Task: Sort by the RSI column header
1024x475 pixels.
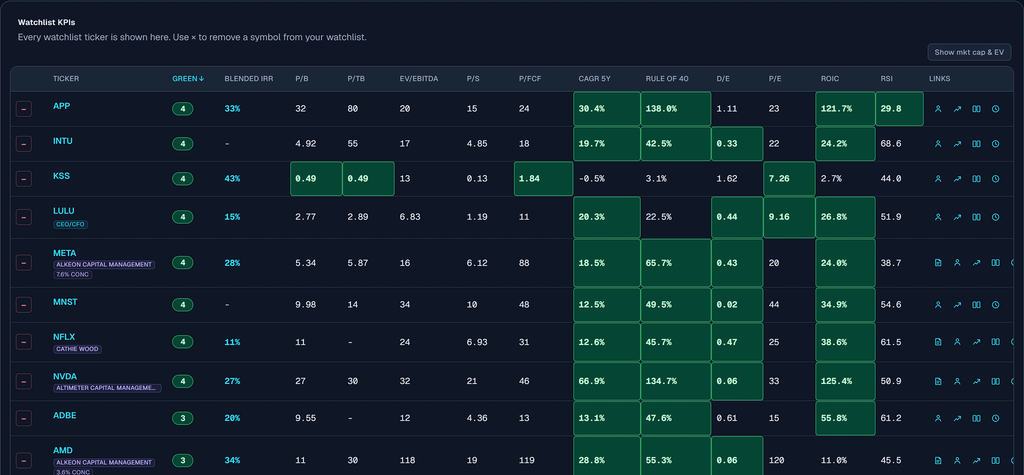Action: pos(886,79)
